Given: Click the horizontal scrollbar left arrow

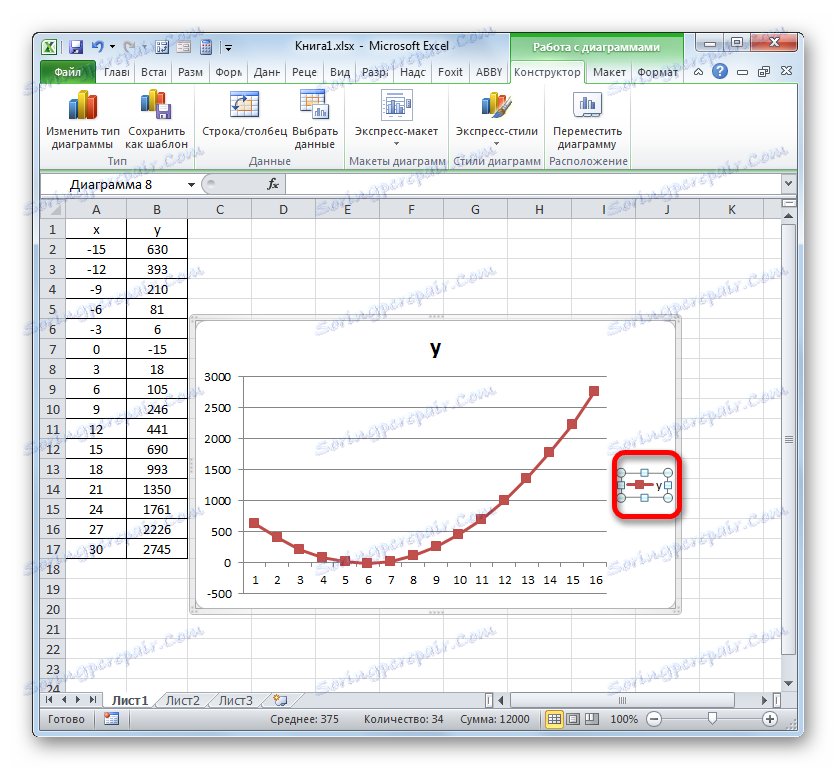Looking at the screenshot, I should click(501, 700).
